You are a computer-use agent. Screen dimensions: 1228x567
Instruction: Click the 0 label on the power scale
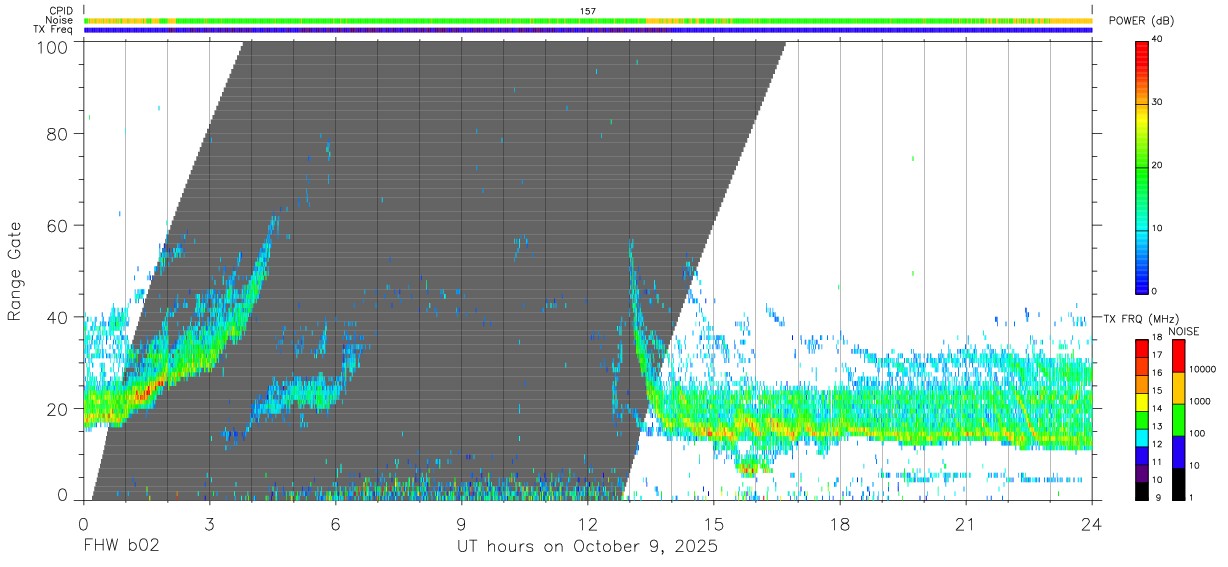click(1155, 291)
